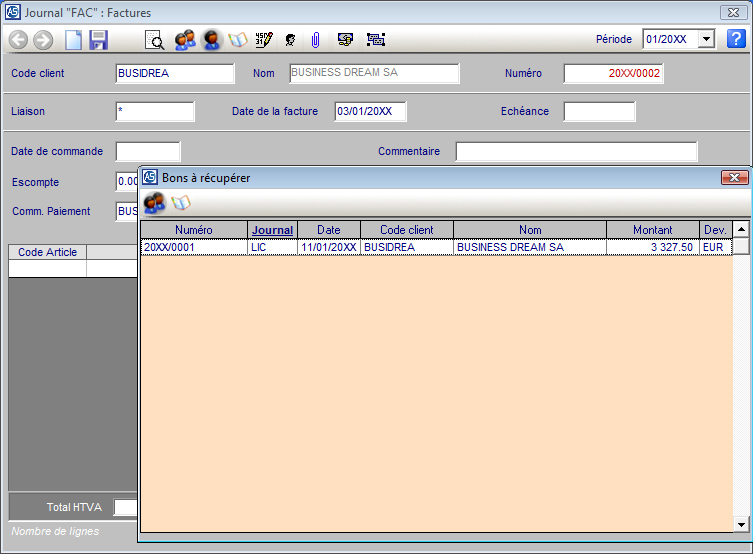
Task: Create a new document with blank page icon
Action: [73, 40]
